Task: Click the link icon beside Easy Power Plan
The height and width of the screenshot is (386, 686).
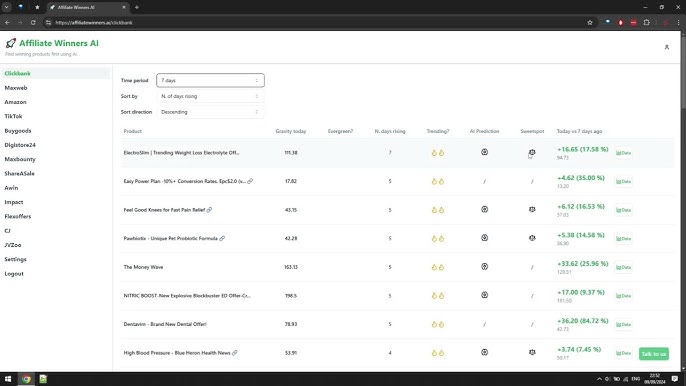Action: (250, 181)
